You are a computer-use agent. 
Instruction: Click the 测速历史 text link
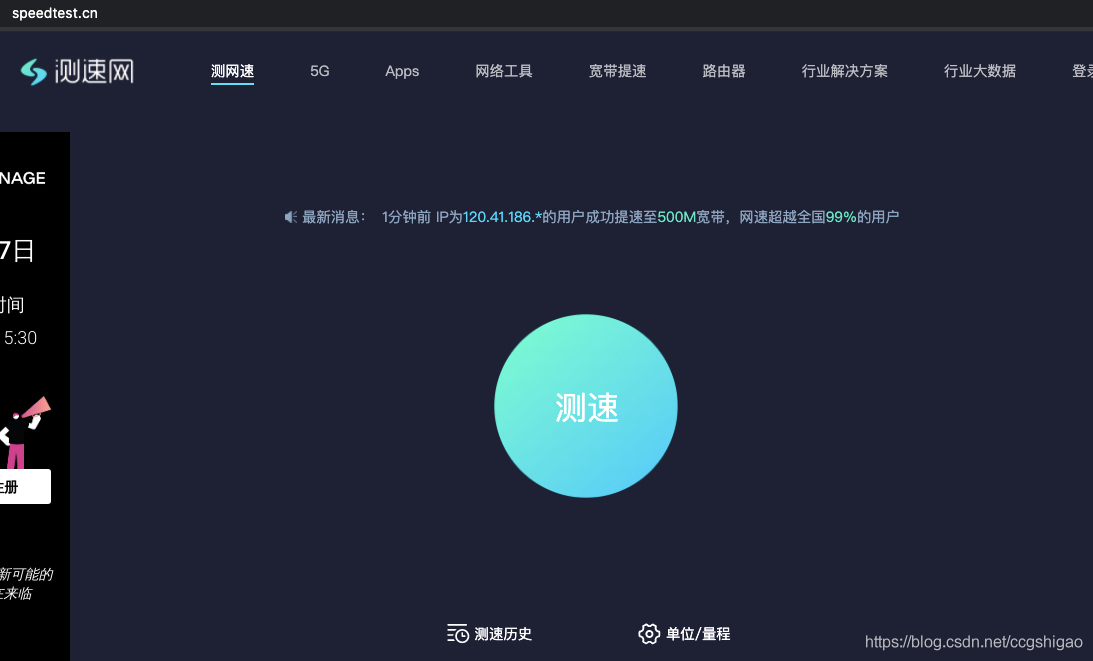click(x=503, y=634)
